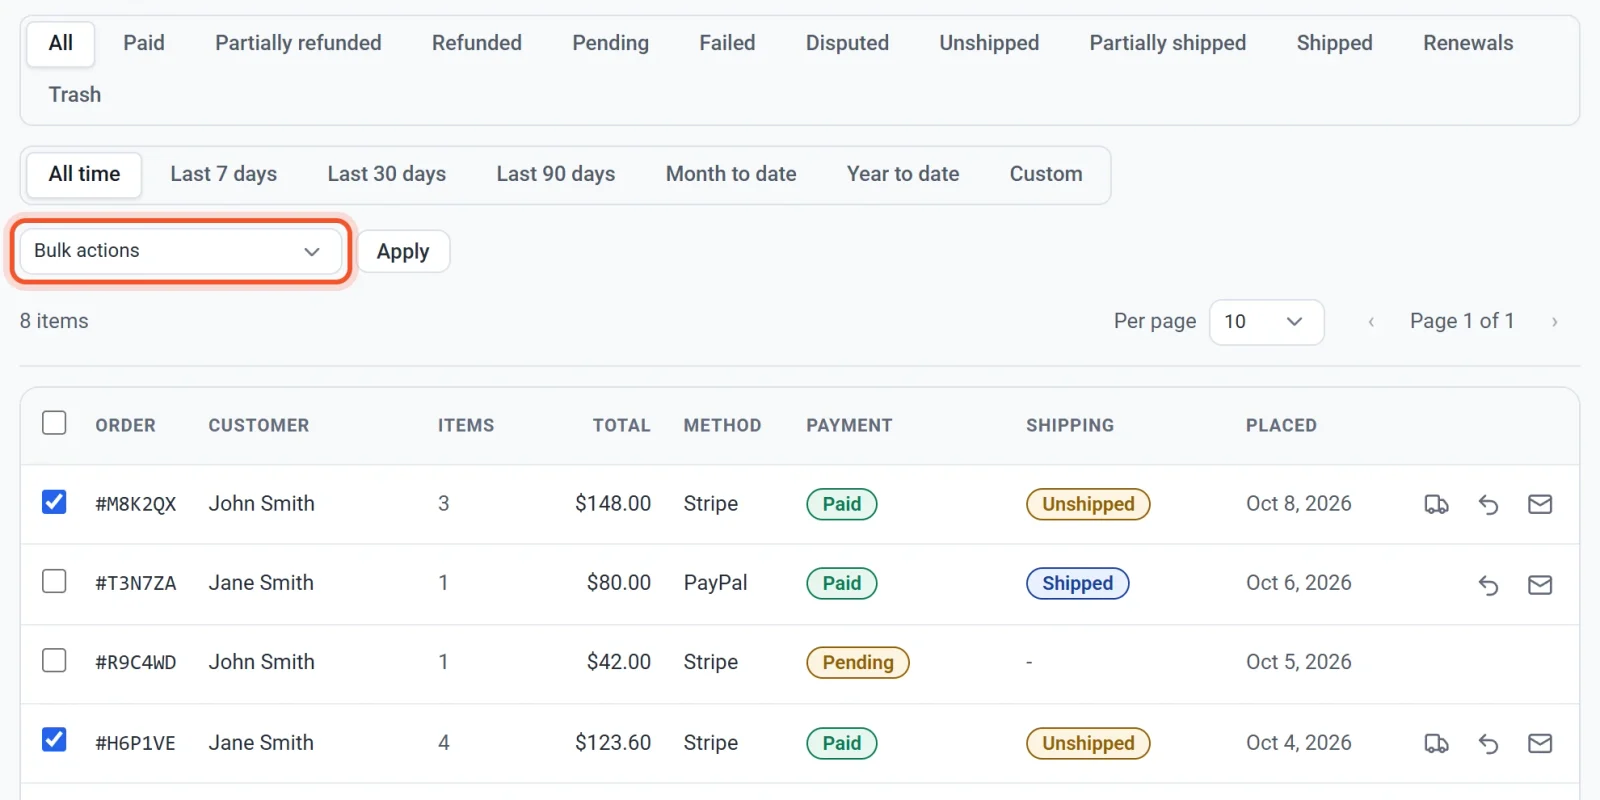Image resolution: width=1600 pixels, height=800 pixels.
Task: Open the Partially shipped tab
Action: [x=1168, y=43]
